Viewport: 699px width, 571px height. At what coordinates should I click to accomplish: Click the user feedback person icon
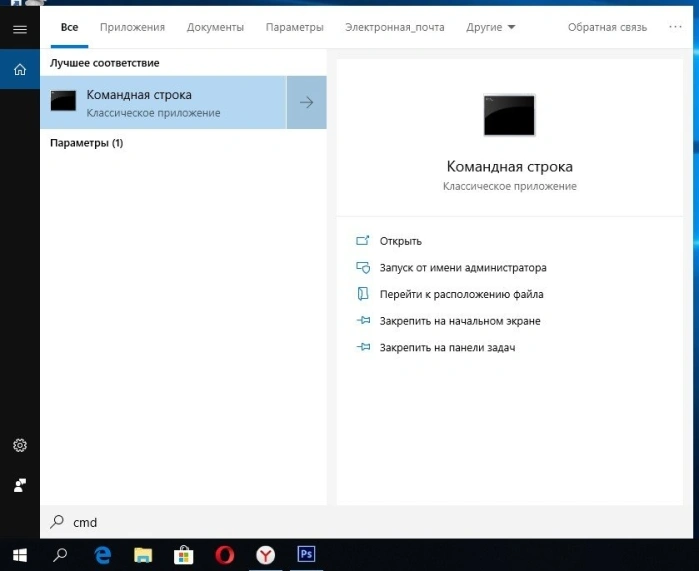20,485
